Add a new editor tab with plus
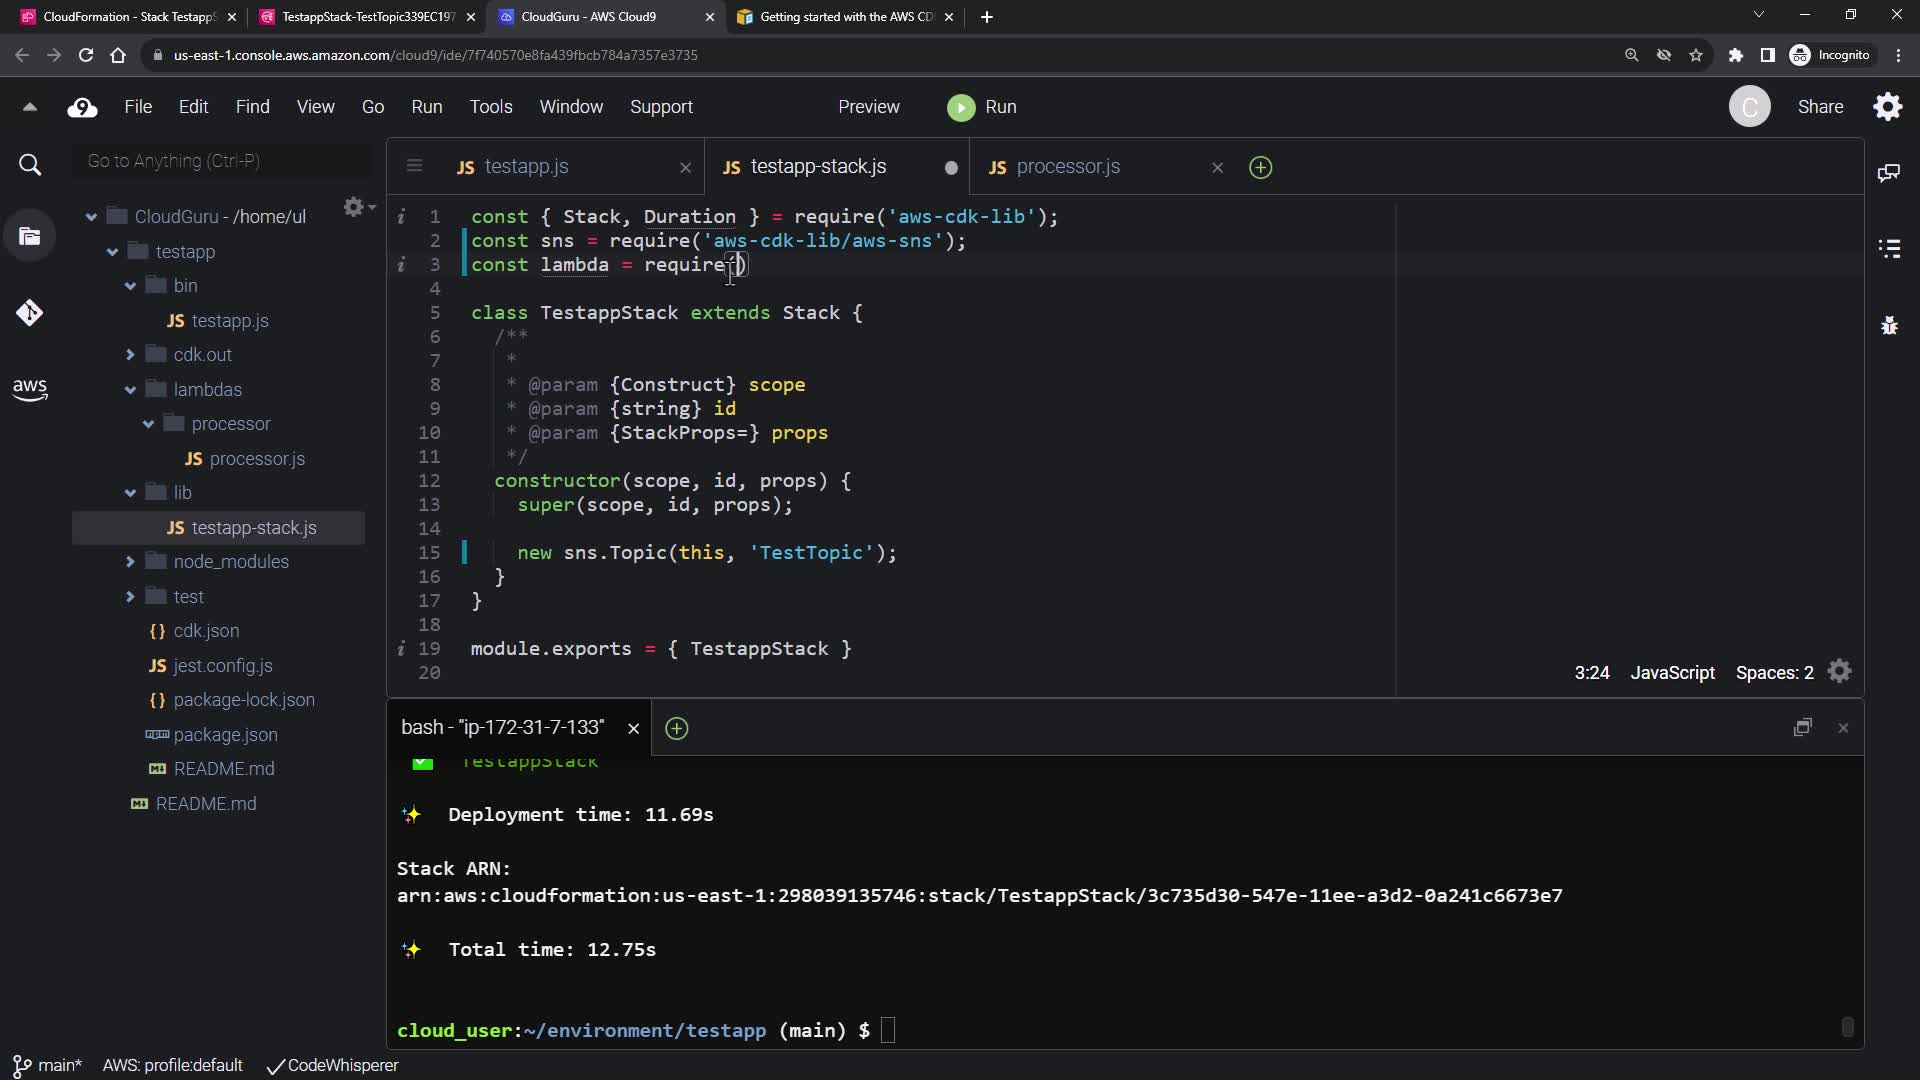 [x=1260, y=167]
